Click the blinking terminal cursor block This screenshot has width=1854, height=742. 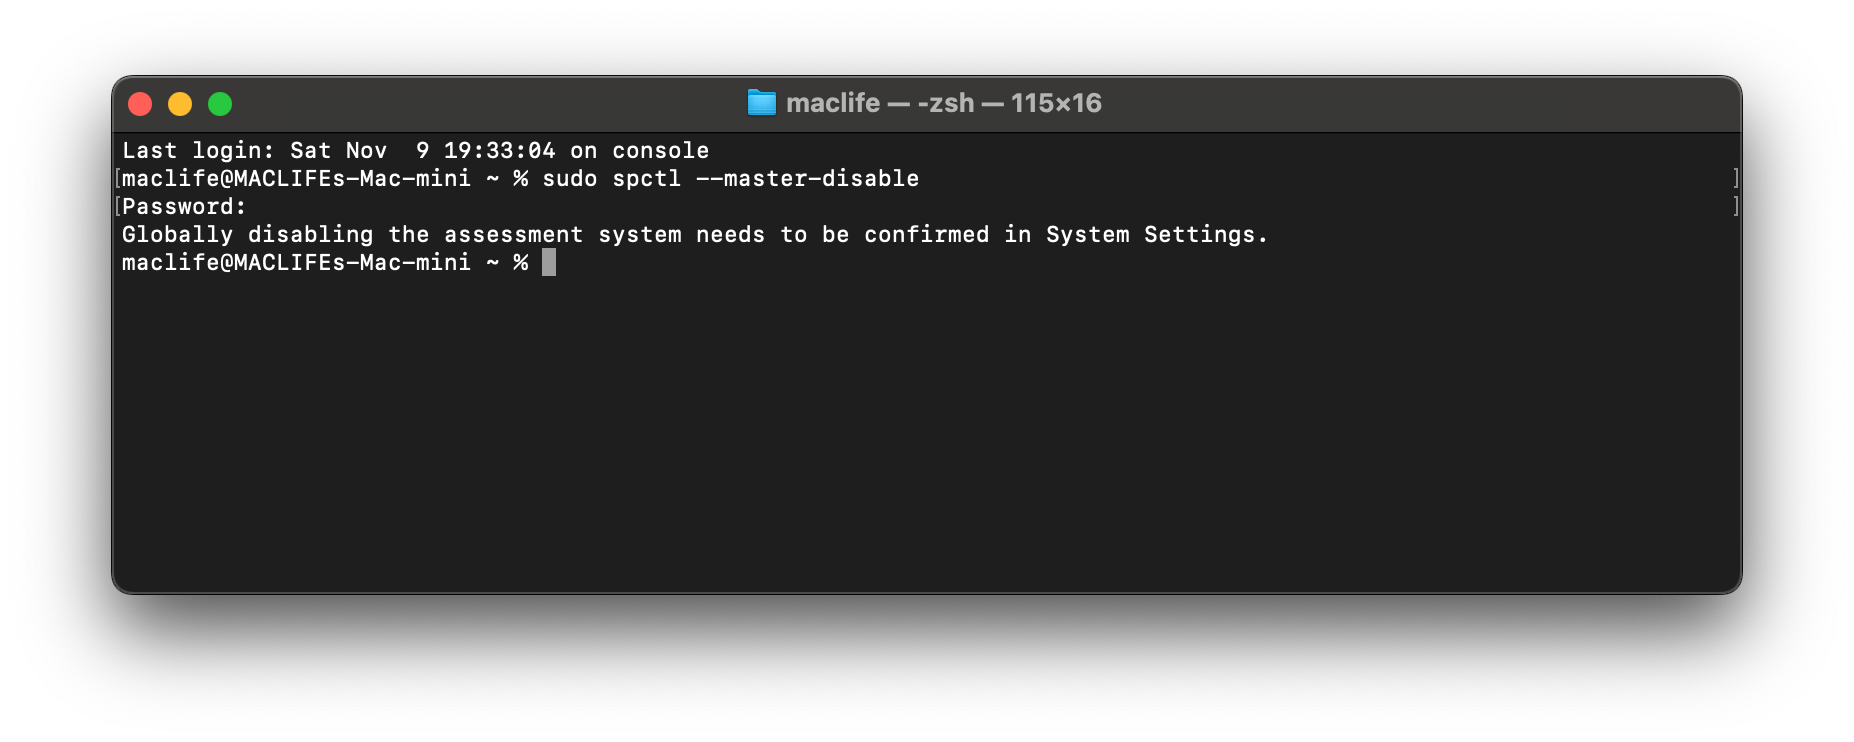(548, 262)
